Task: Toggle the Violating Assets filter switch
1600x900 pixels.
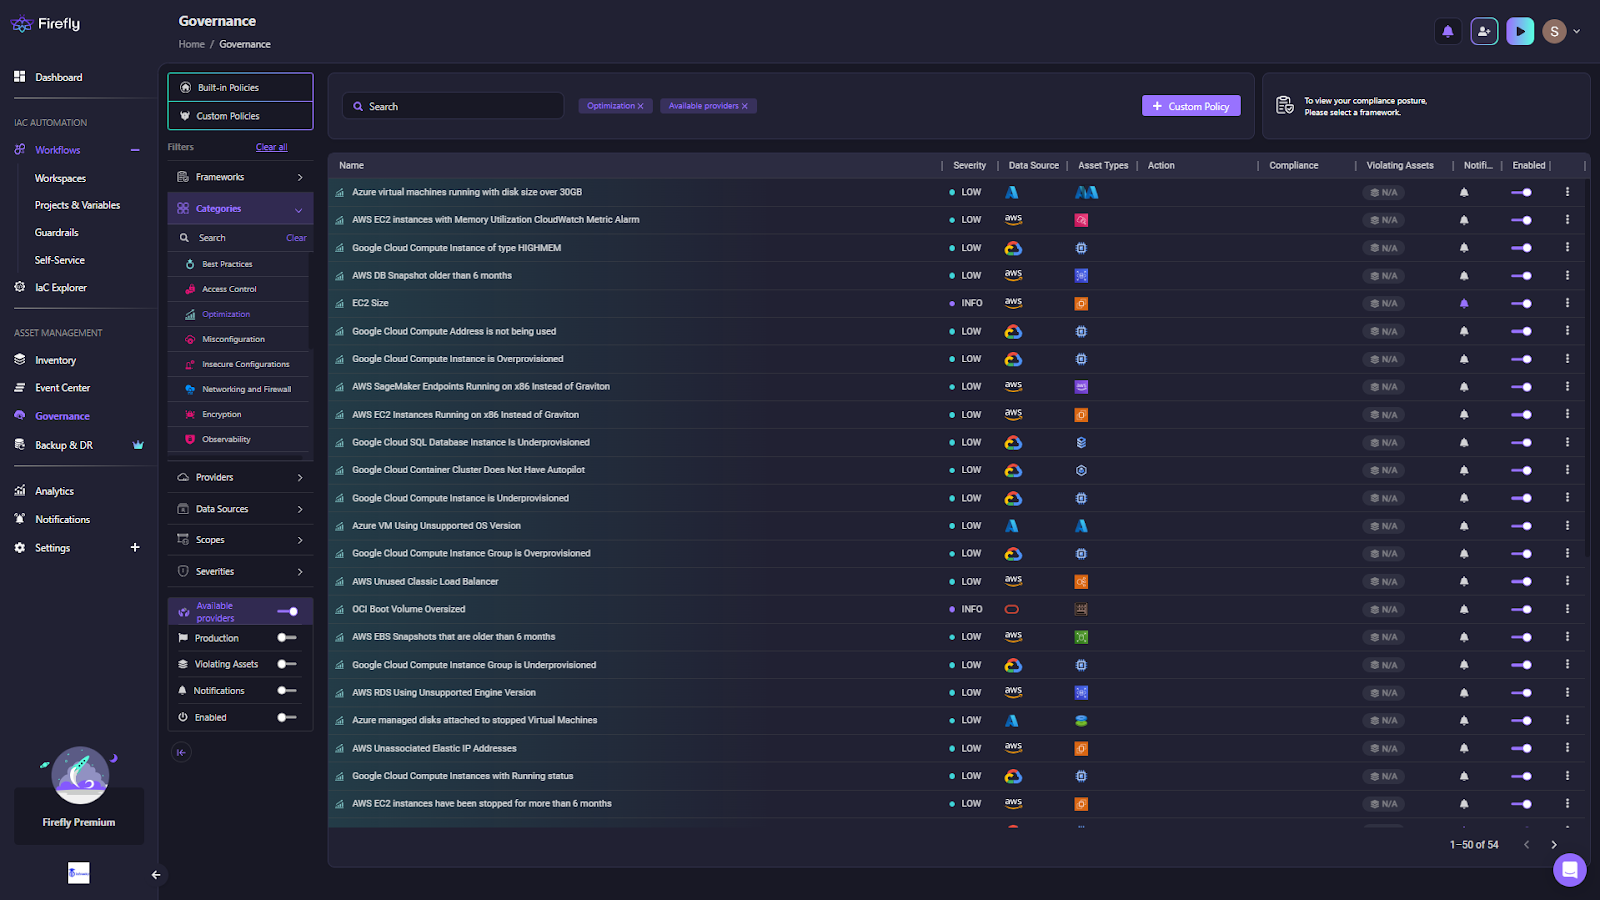Action: (x=287, y=664)
